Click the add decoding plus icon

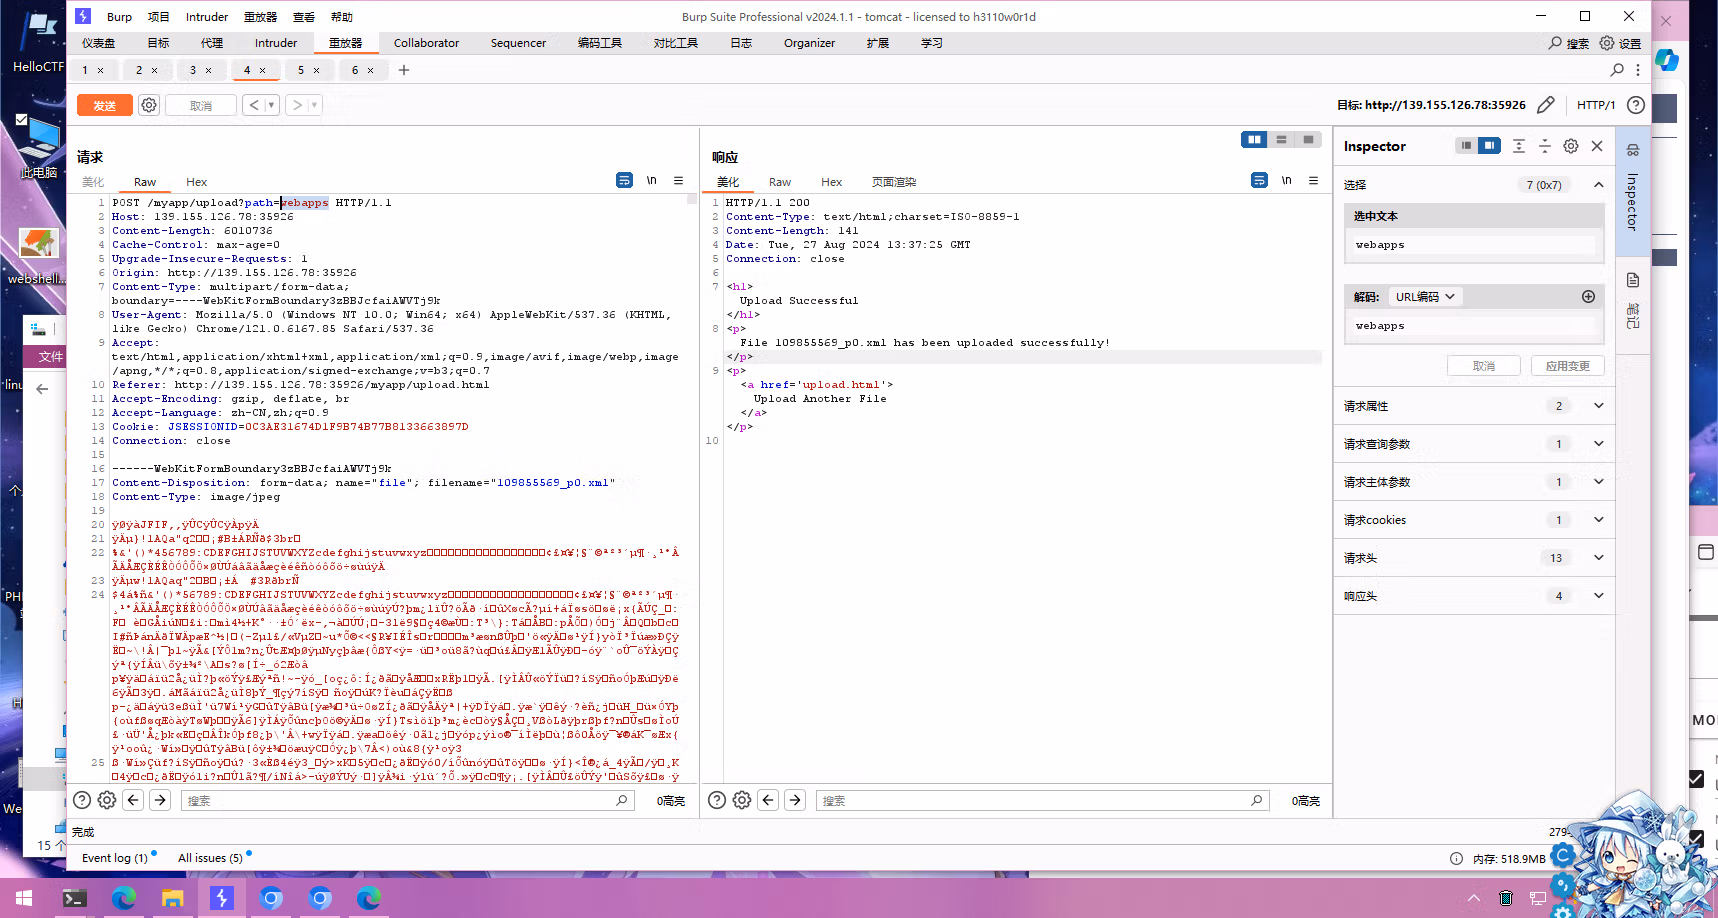[x=1588, y=297]
